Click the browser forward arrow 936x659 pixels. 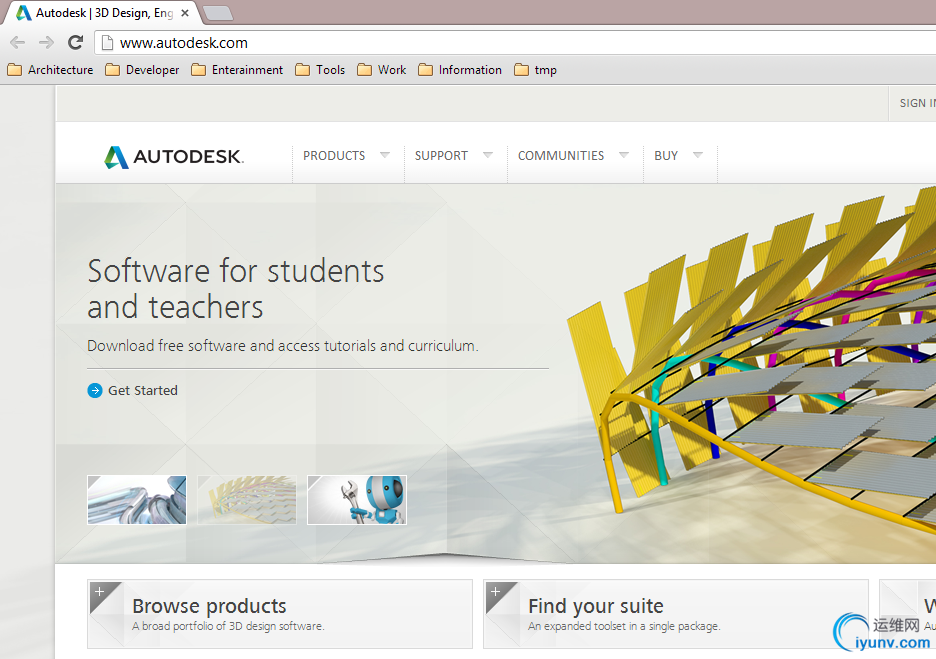click(x=46, y=42)
